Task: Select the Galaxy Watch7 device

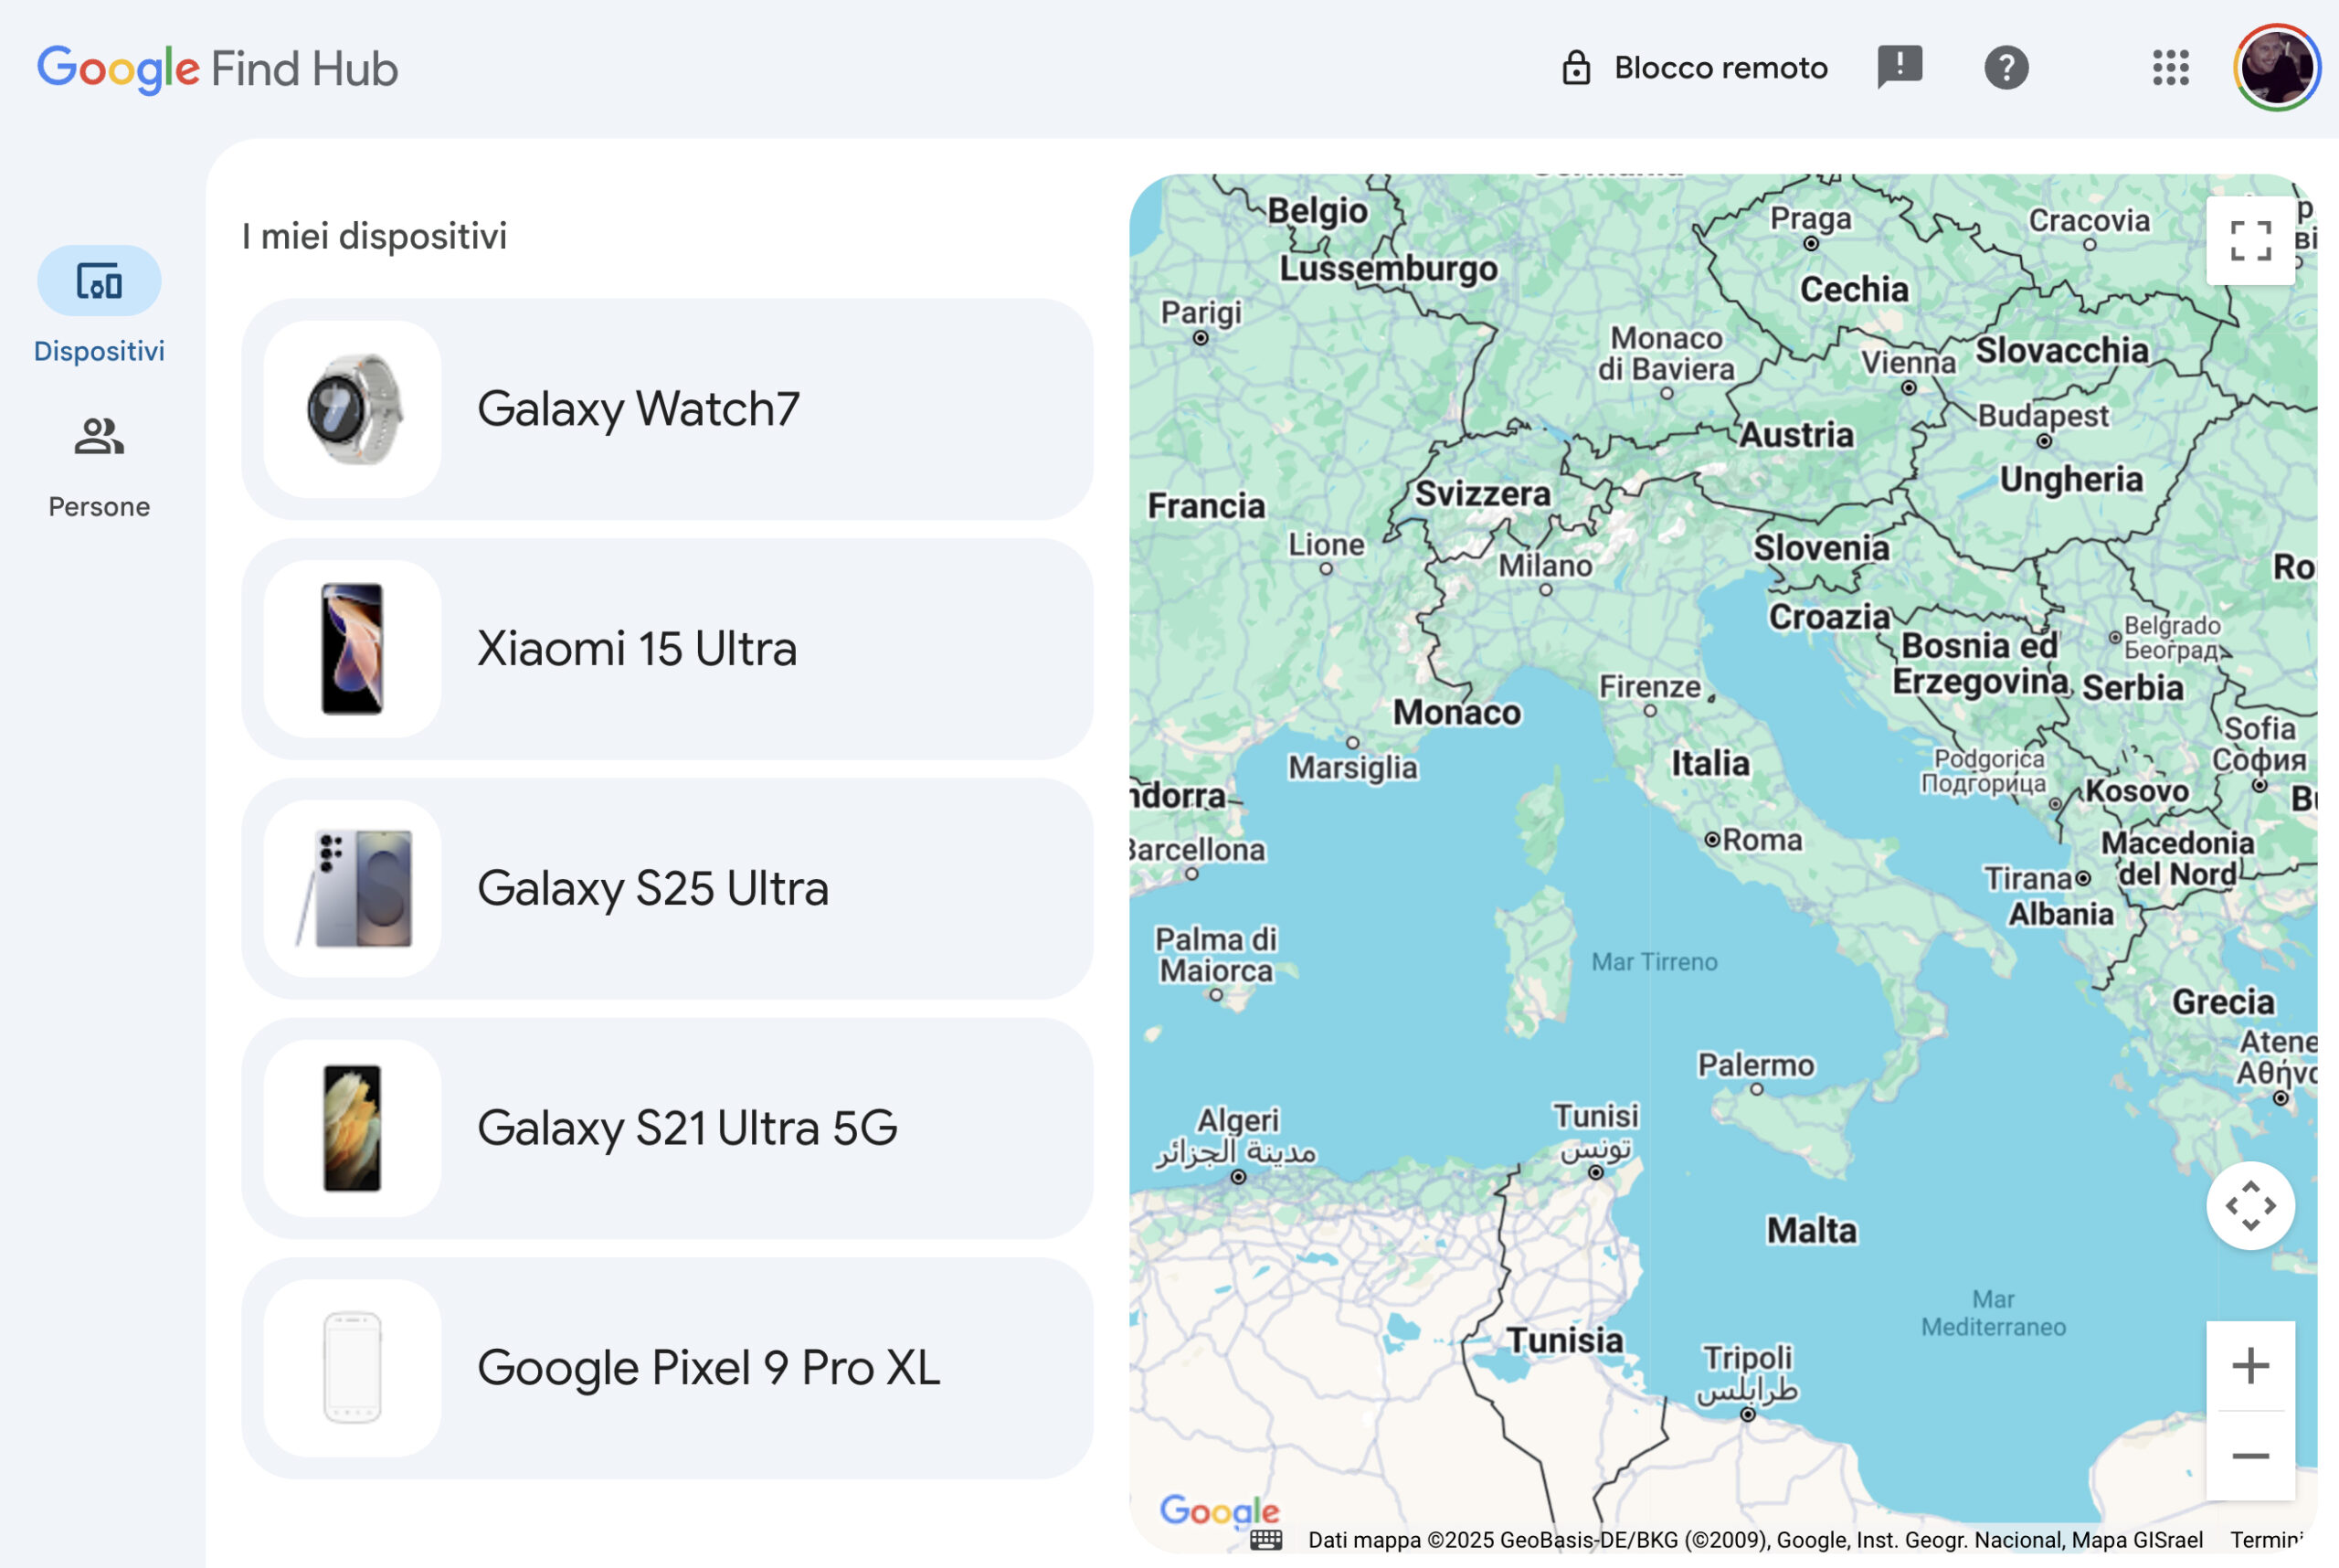Action: pyautogui.click(x=667, y=409)
